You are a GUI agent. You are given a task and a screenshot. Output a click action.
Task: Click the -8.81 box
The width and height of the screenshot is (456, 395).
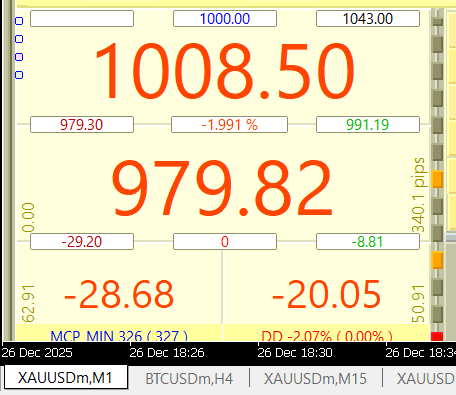click(368, 241)
